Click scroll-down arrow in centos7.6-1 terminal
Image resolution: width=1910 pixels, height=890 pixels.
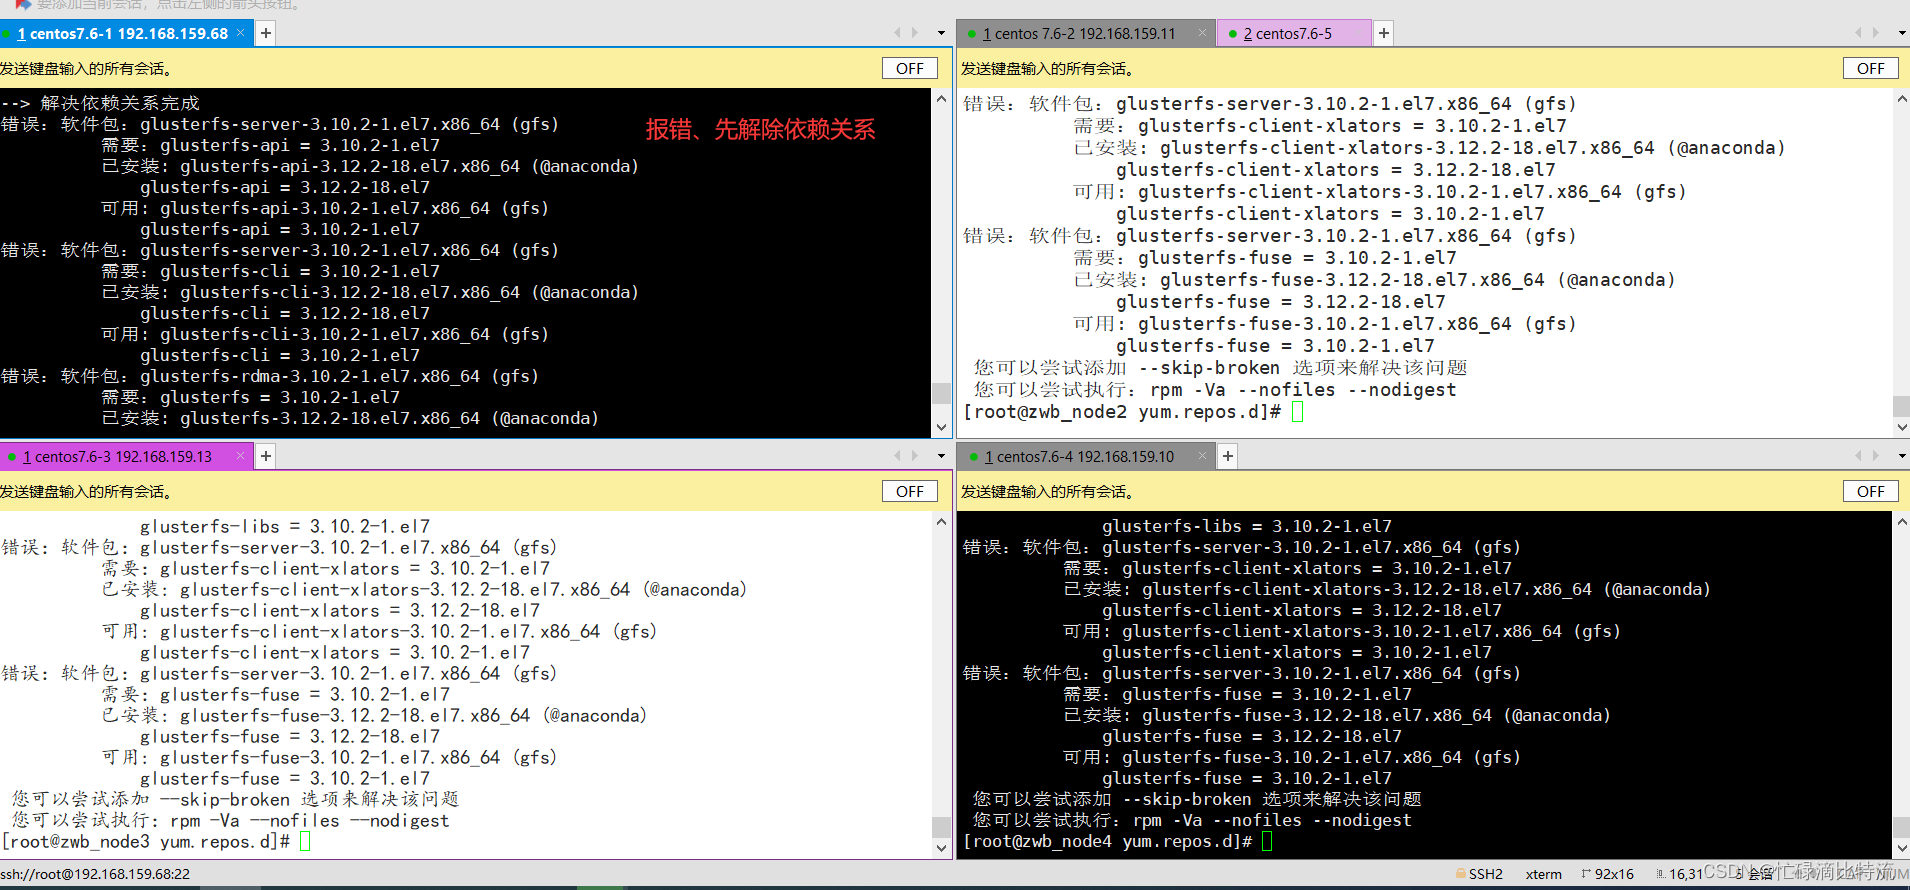(941, 427)
